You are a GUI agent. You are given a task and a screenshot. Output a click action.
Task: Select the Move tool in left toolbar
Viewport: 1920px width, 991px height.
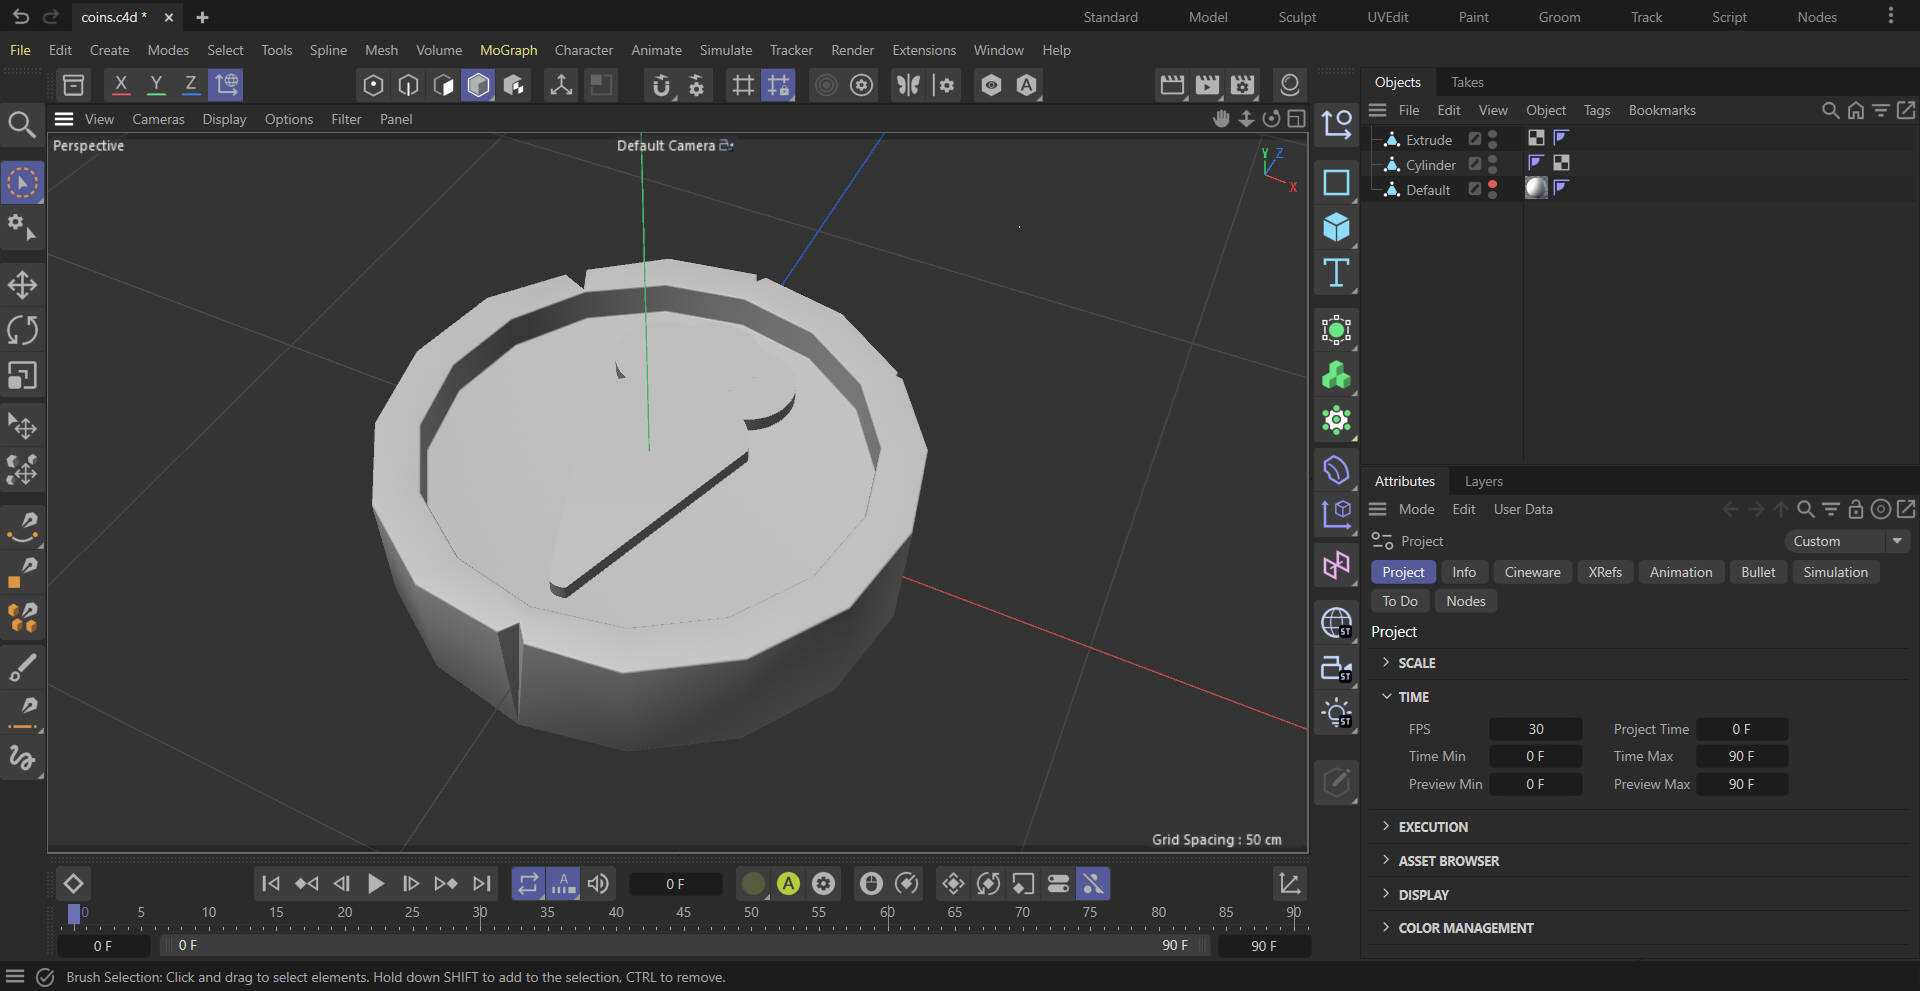pos(22,285)
